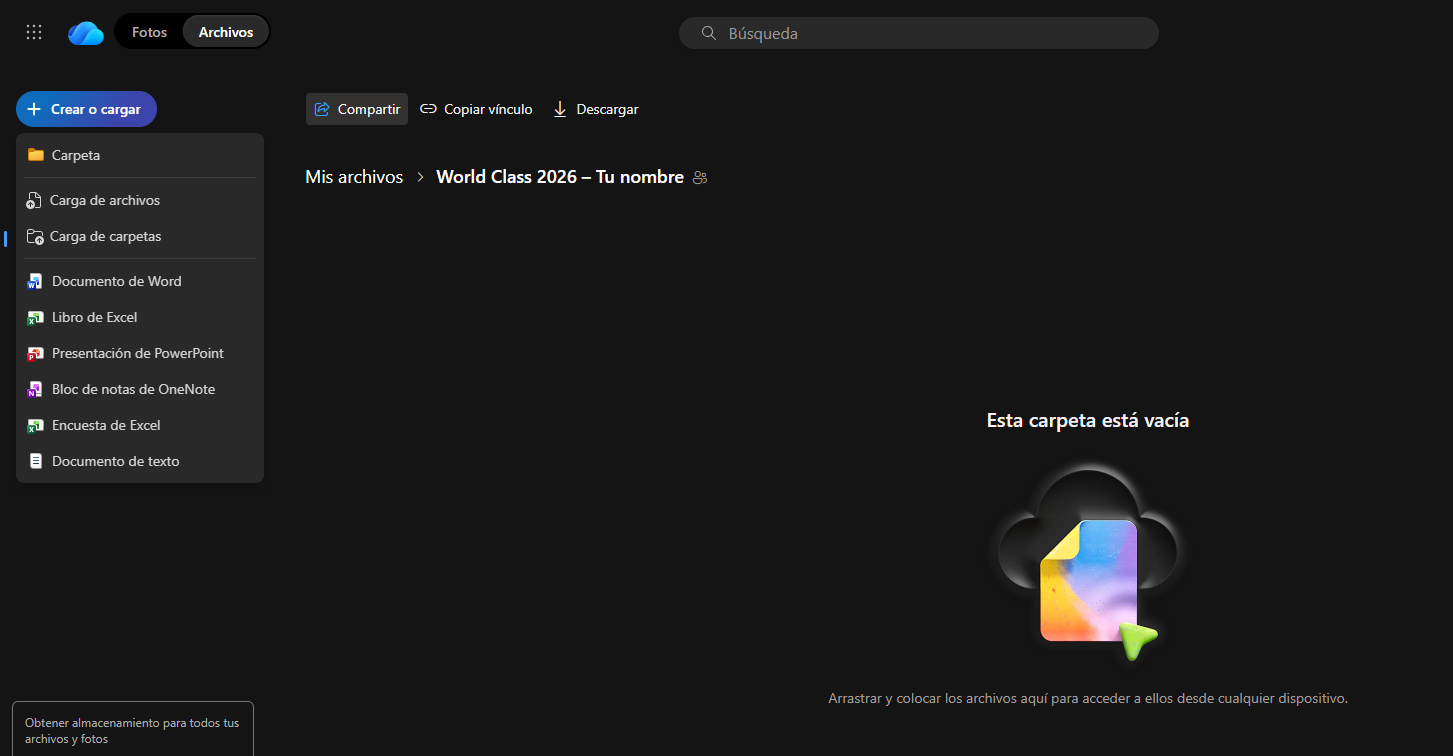Screen dimensions: 1453x756
Task: Click the OneNote notebook icon
Action: point(35,389)
